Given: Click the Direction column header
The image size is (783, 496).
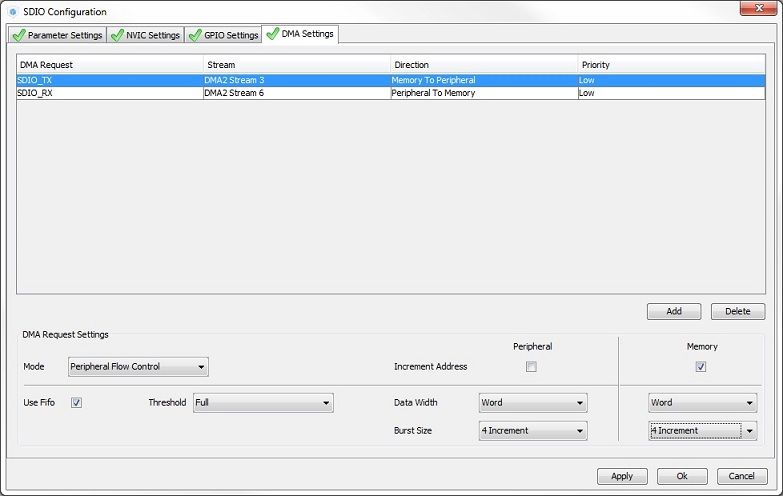Looking at the screenshot, I should point(484,64).
